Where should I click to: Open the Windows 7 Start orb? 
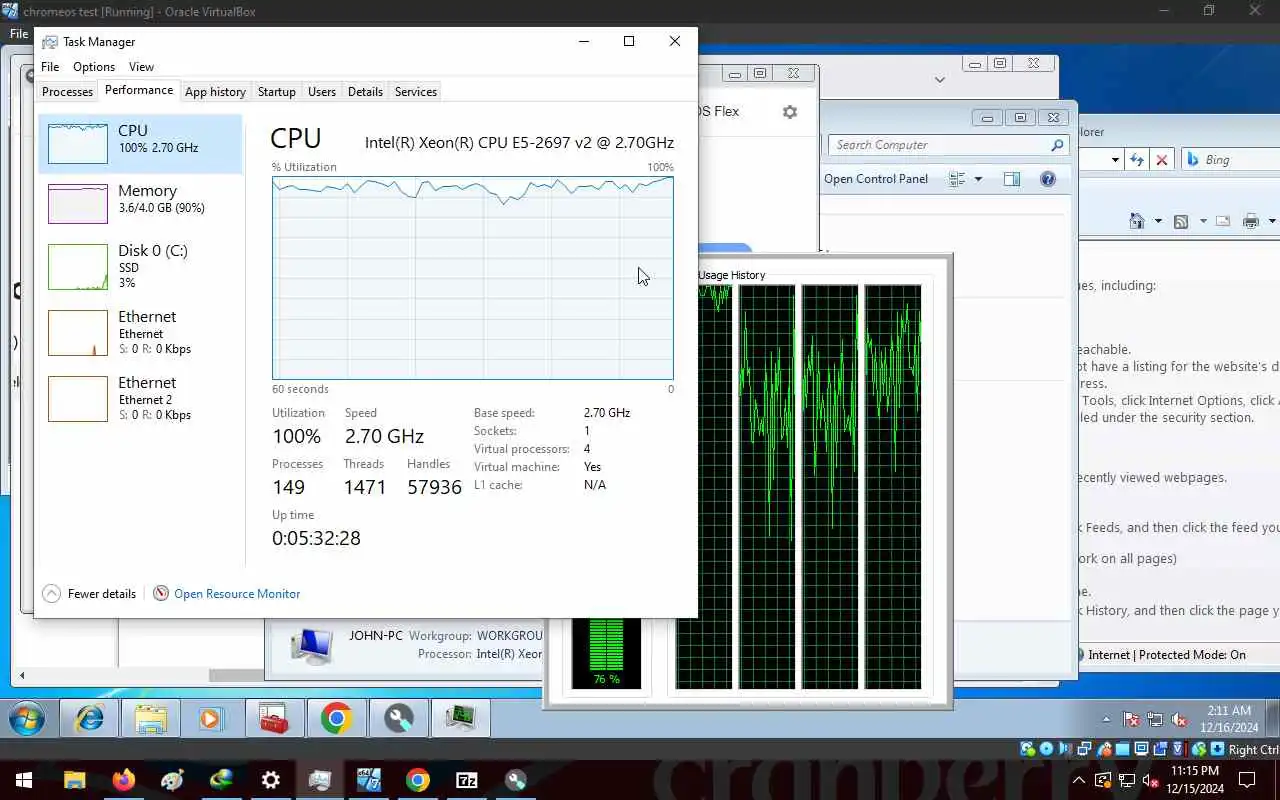pyautogui.click(x=27, y=718)
